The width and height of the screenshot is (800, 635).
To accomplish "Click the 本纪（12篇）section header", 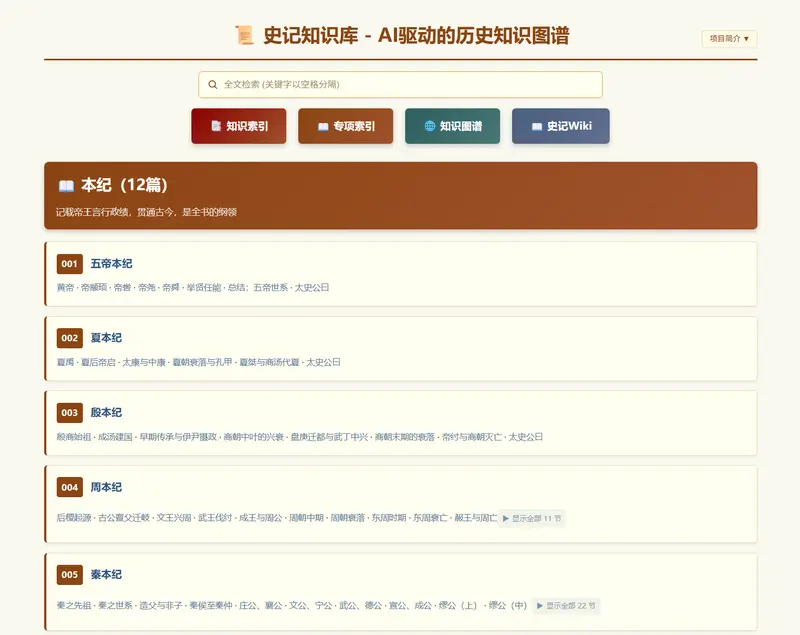I will tap(401, 195).
